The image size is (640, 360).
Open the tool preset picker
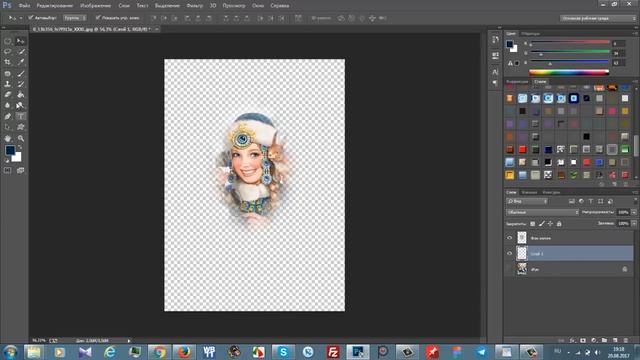15,18
